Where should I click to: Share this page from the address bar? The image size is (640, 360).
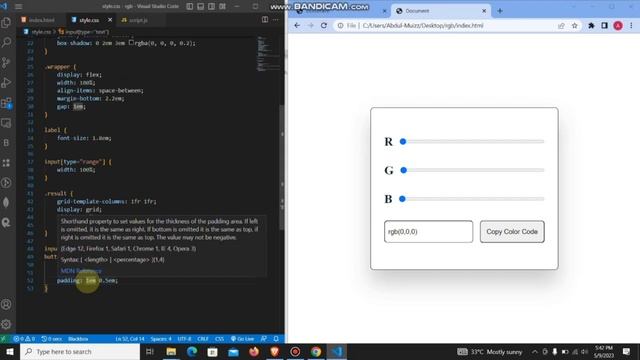point(561,25)
